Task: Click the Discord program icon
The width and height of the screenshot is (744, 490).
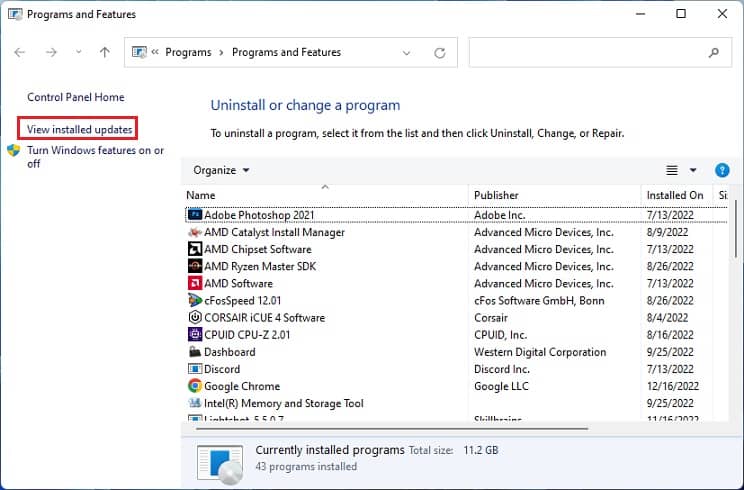Action: click(x=195, y=369)
